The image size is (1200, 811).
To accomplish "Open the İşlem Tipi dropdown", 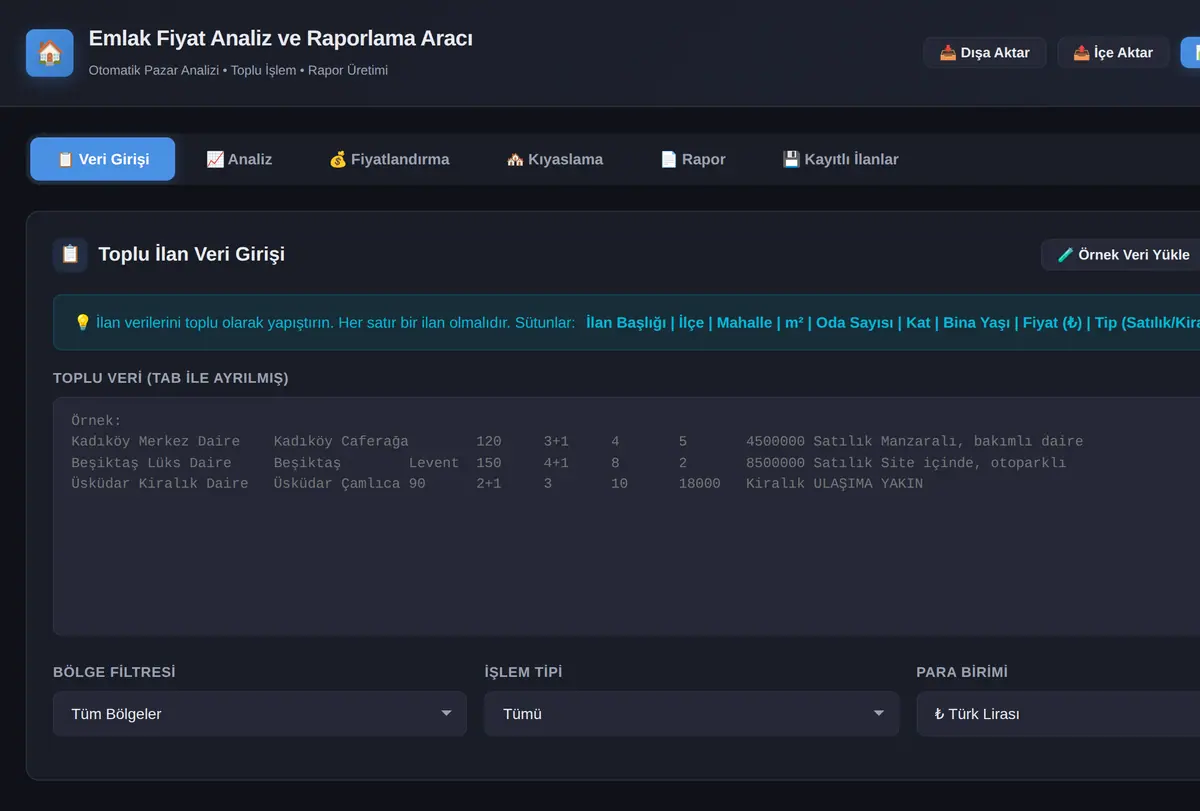I will coord(692,714).
